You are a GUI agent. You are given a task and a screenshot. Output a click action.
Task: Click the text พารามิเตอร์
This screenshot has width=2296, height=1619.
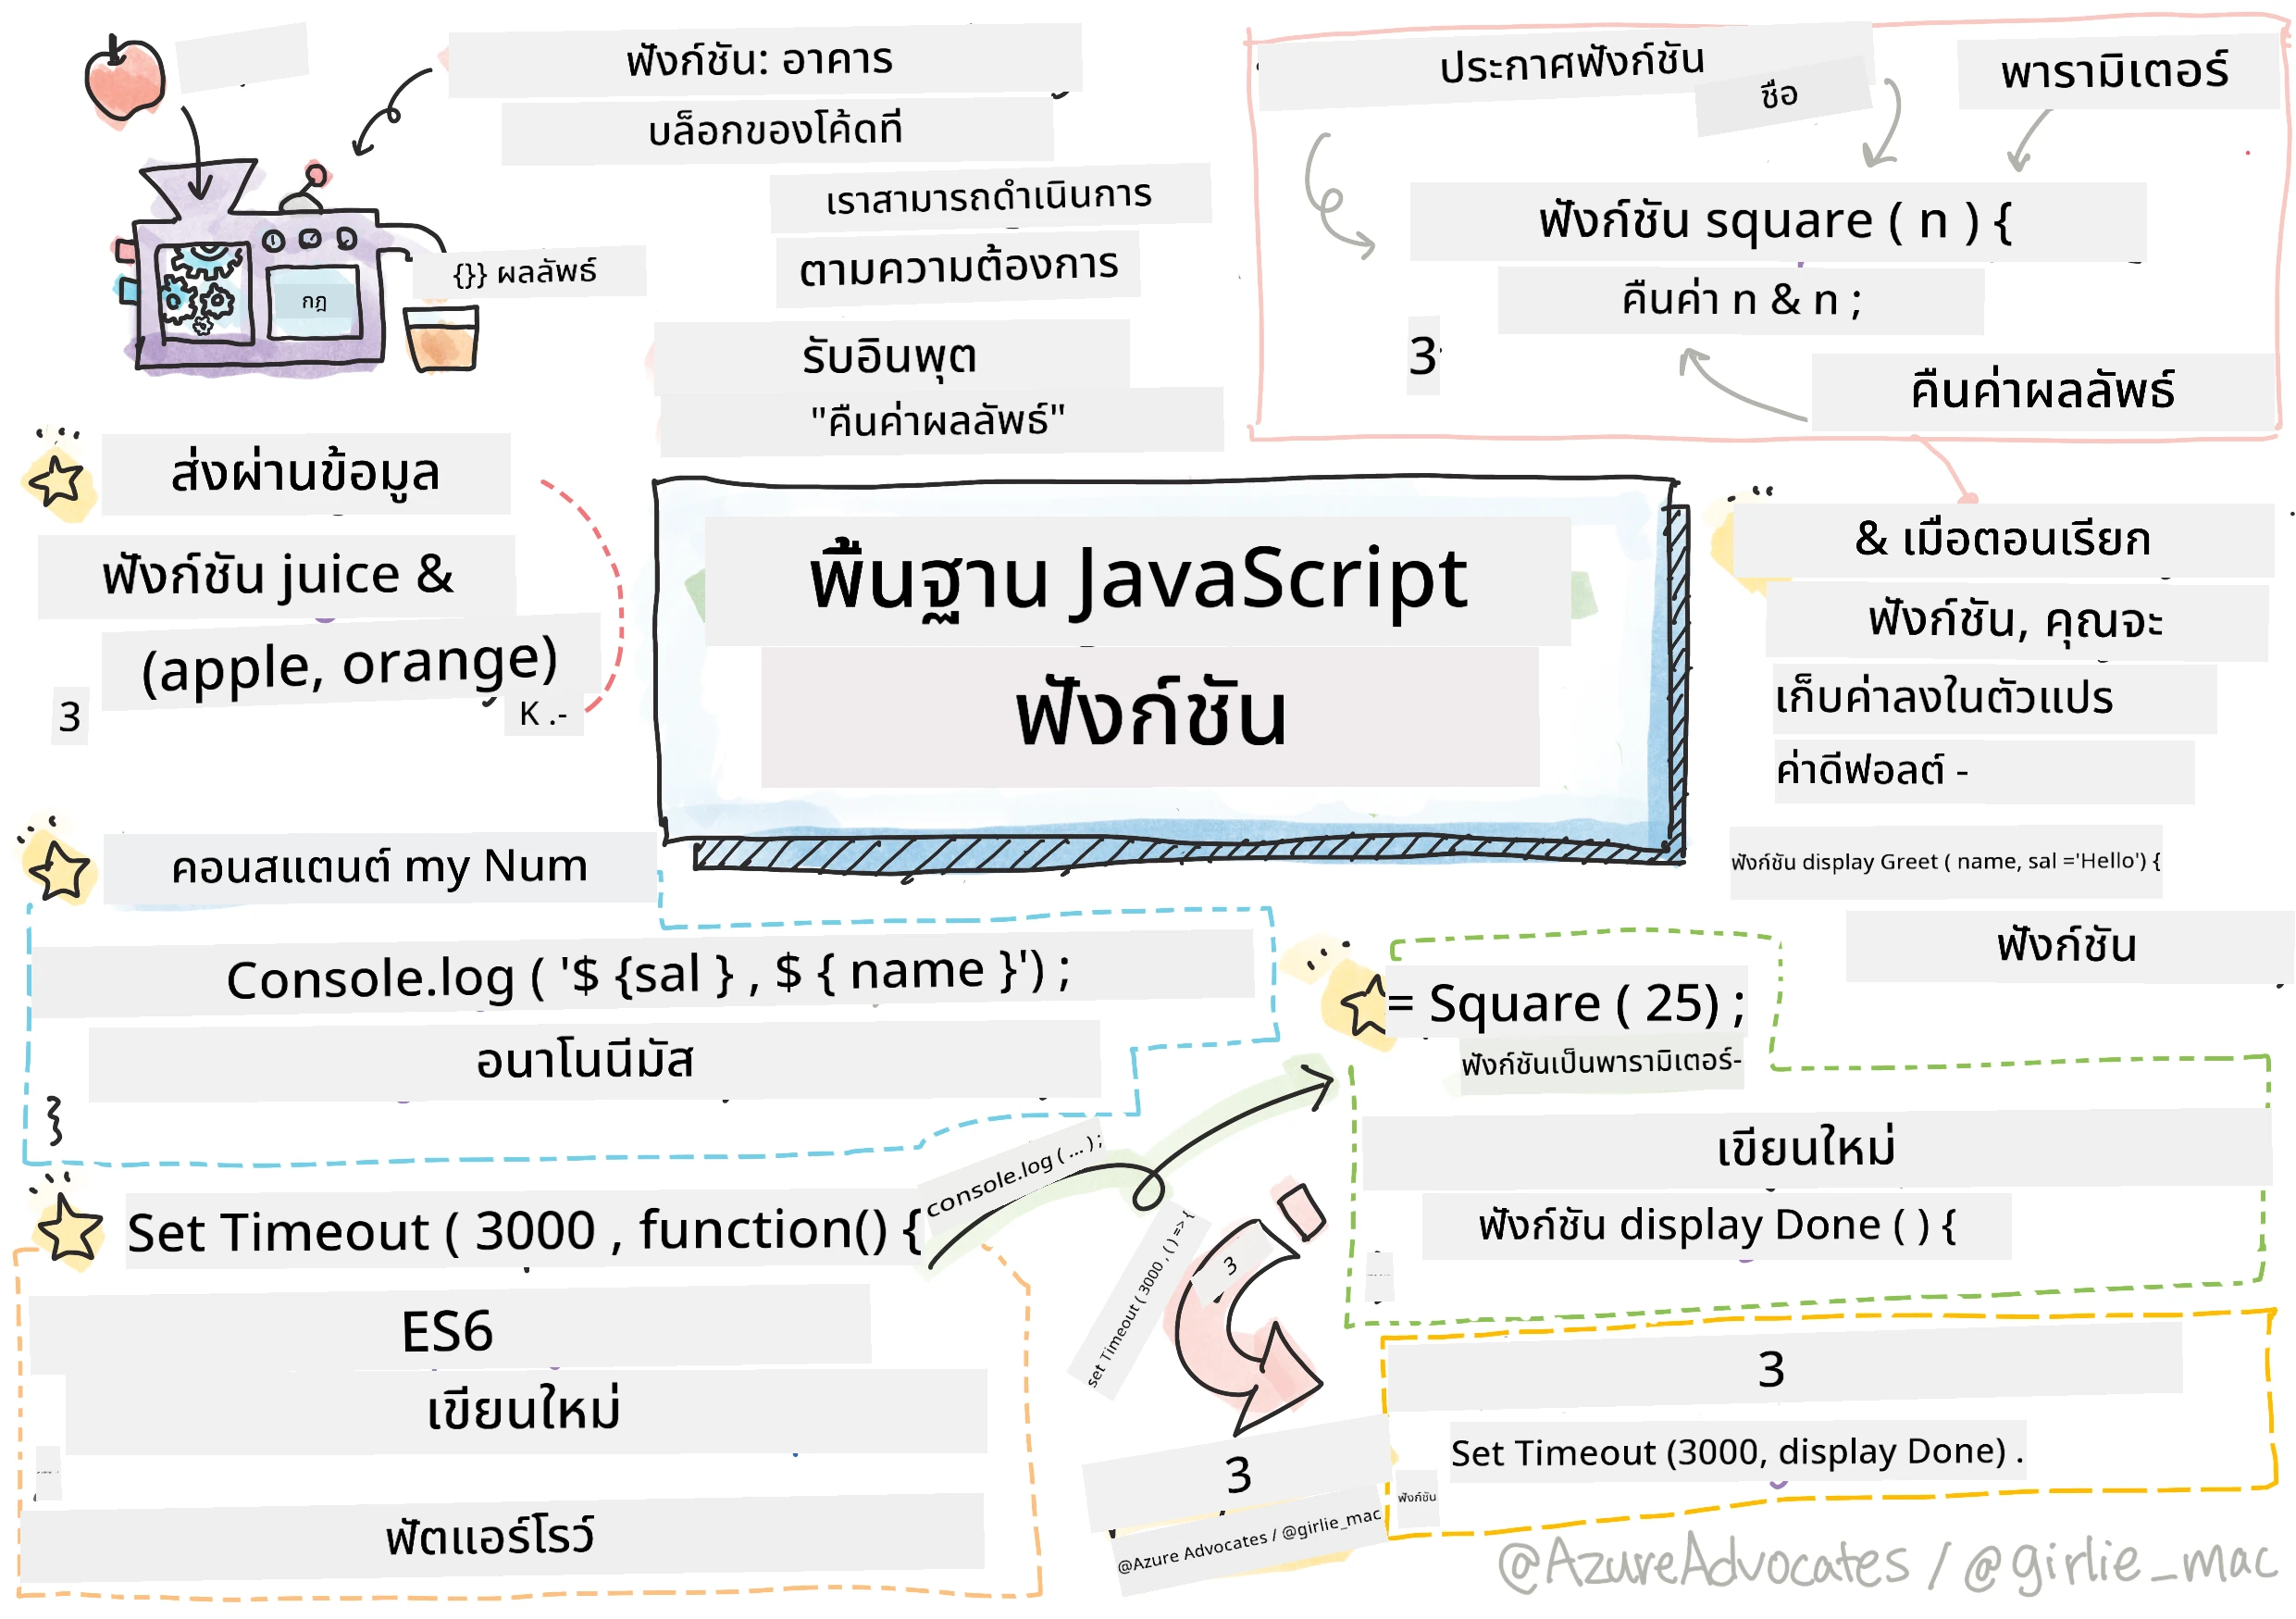click(x=2115, y=71)
